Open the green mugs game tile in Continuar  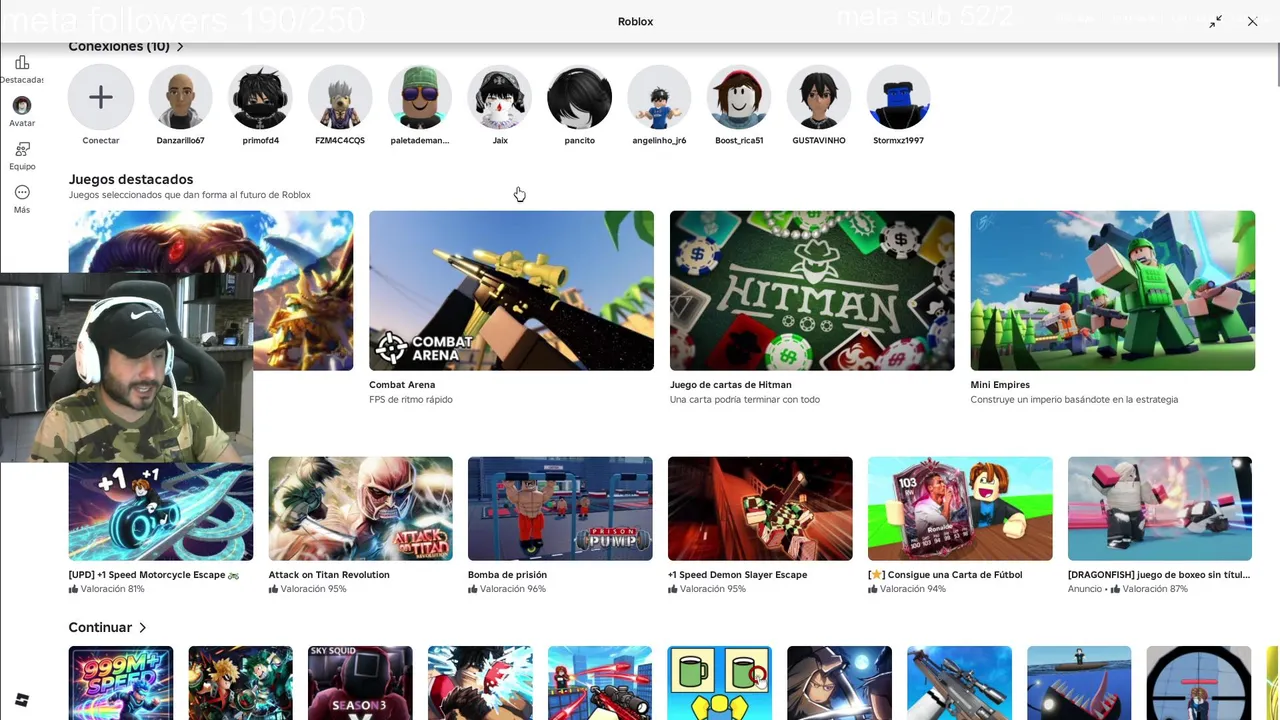(720, 683)
